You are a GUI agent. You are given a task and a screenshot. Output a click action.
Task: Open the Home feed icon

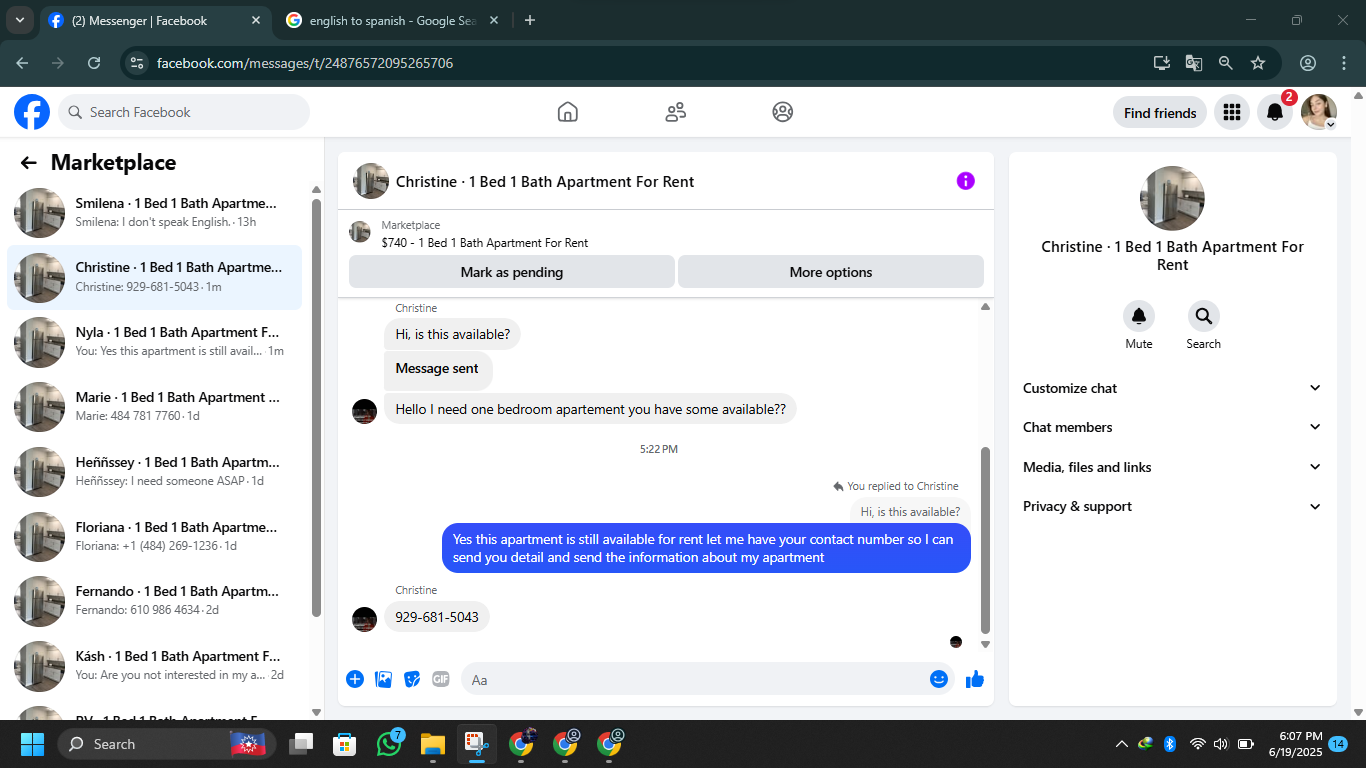(x=568, y=112)
